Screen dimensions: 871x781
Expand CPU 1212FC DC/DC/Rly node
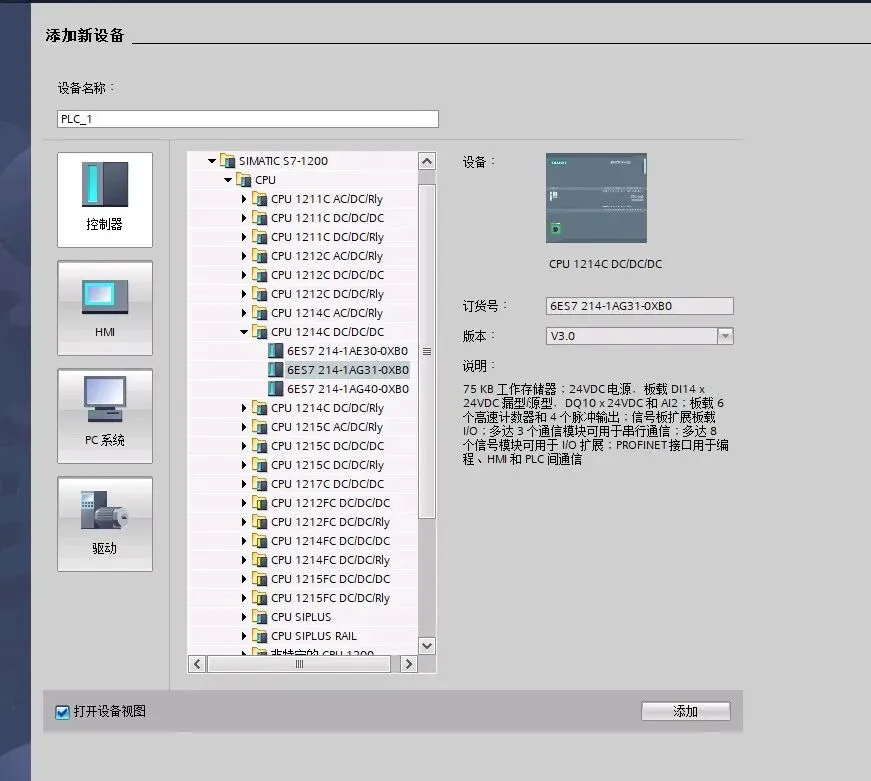[x=244, y=522]
